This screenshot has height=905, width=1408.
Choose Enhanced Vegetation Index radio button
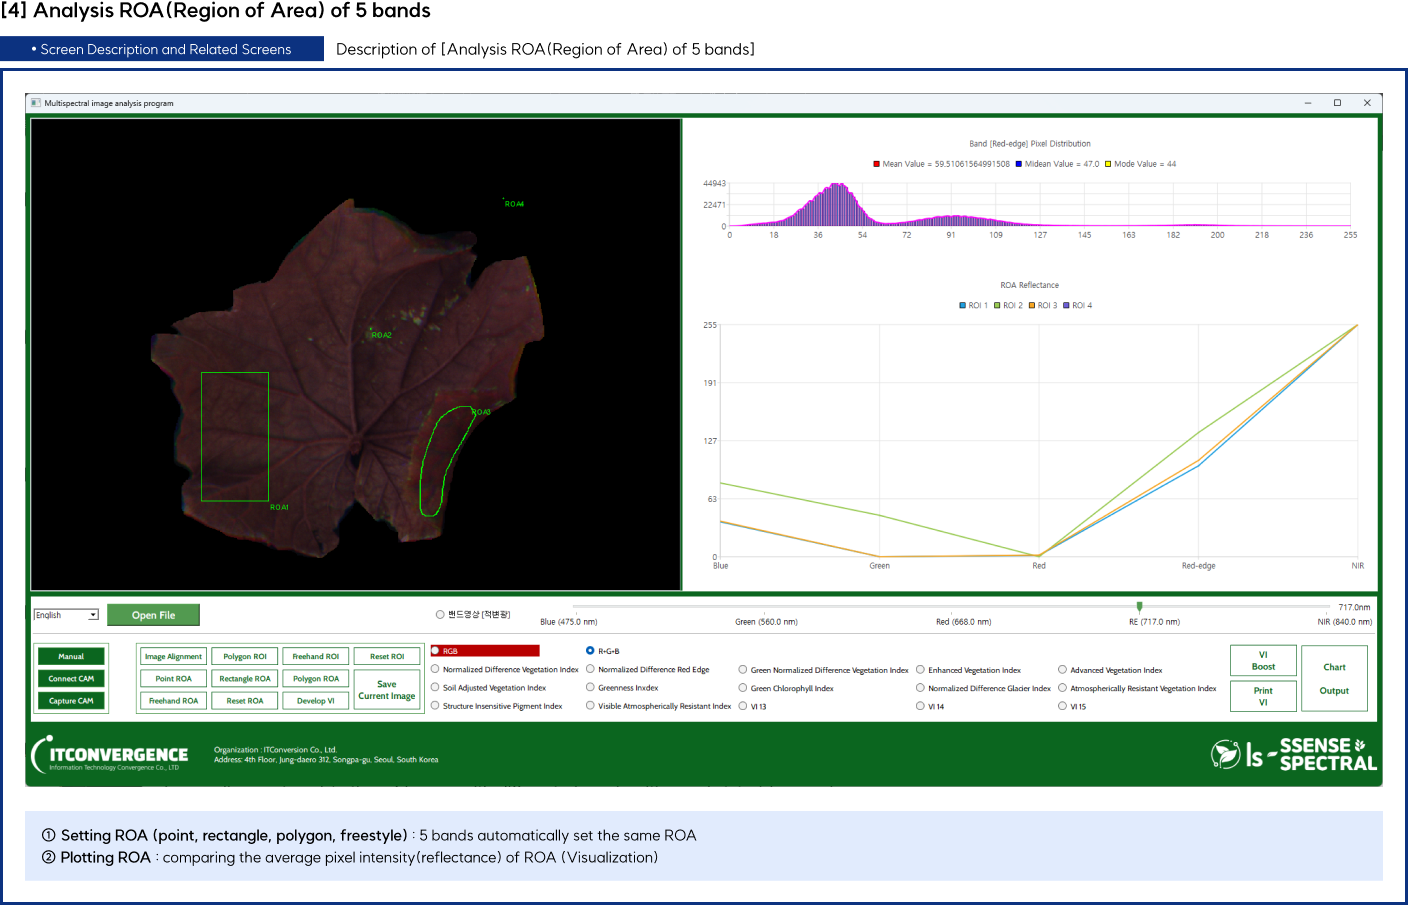[x=920, y=670]
